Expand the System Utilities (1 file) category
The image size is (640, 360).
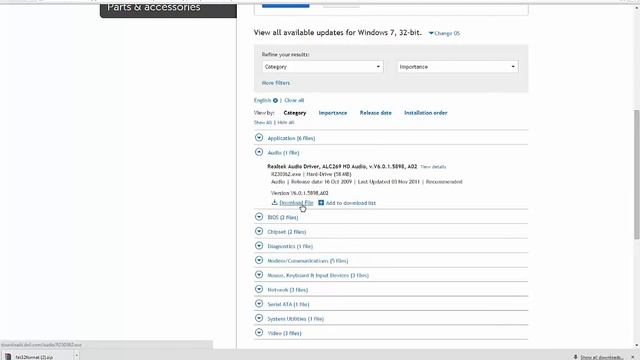(259, 318)
